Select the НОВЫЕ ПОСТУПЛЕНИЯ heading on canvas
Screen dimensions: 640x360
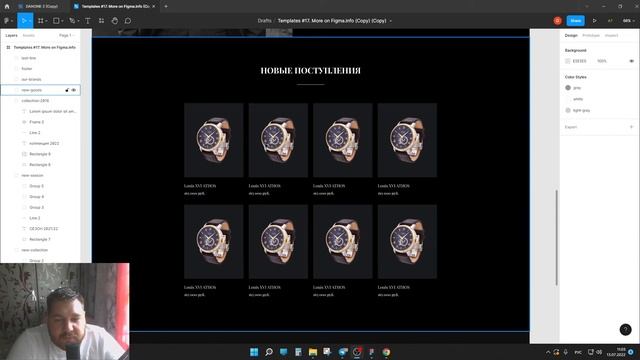[311, 71]
